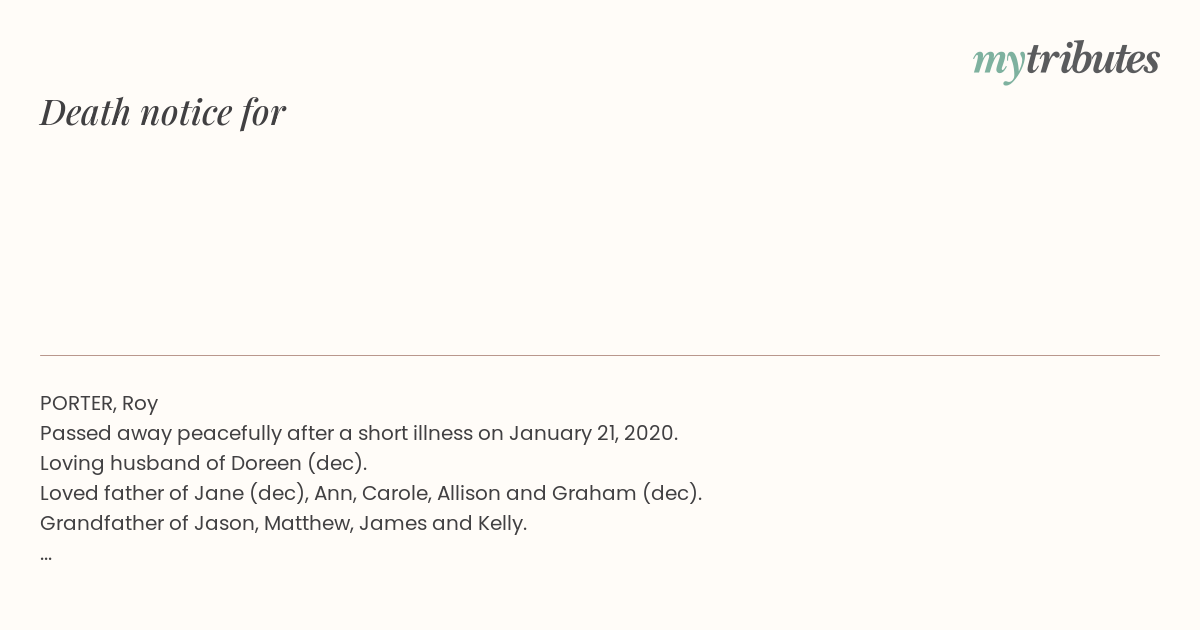
Task: Click the green "my" part of the logo
Action: point(999,63)
